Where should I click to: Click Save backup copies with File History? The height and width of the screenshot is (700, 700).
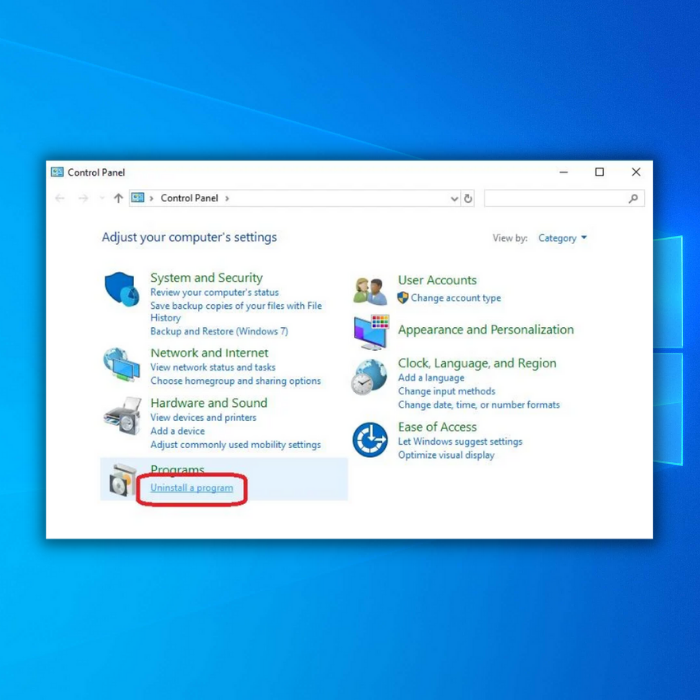(x=236, y=312)
